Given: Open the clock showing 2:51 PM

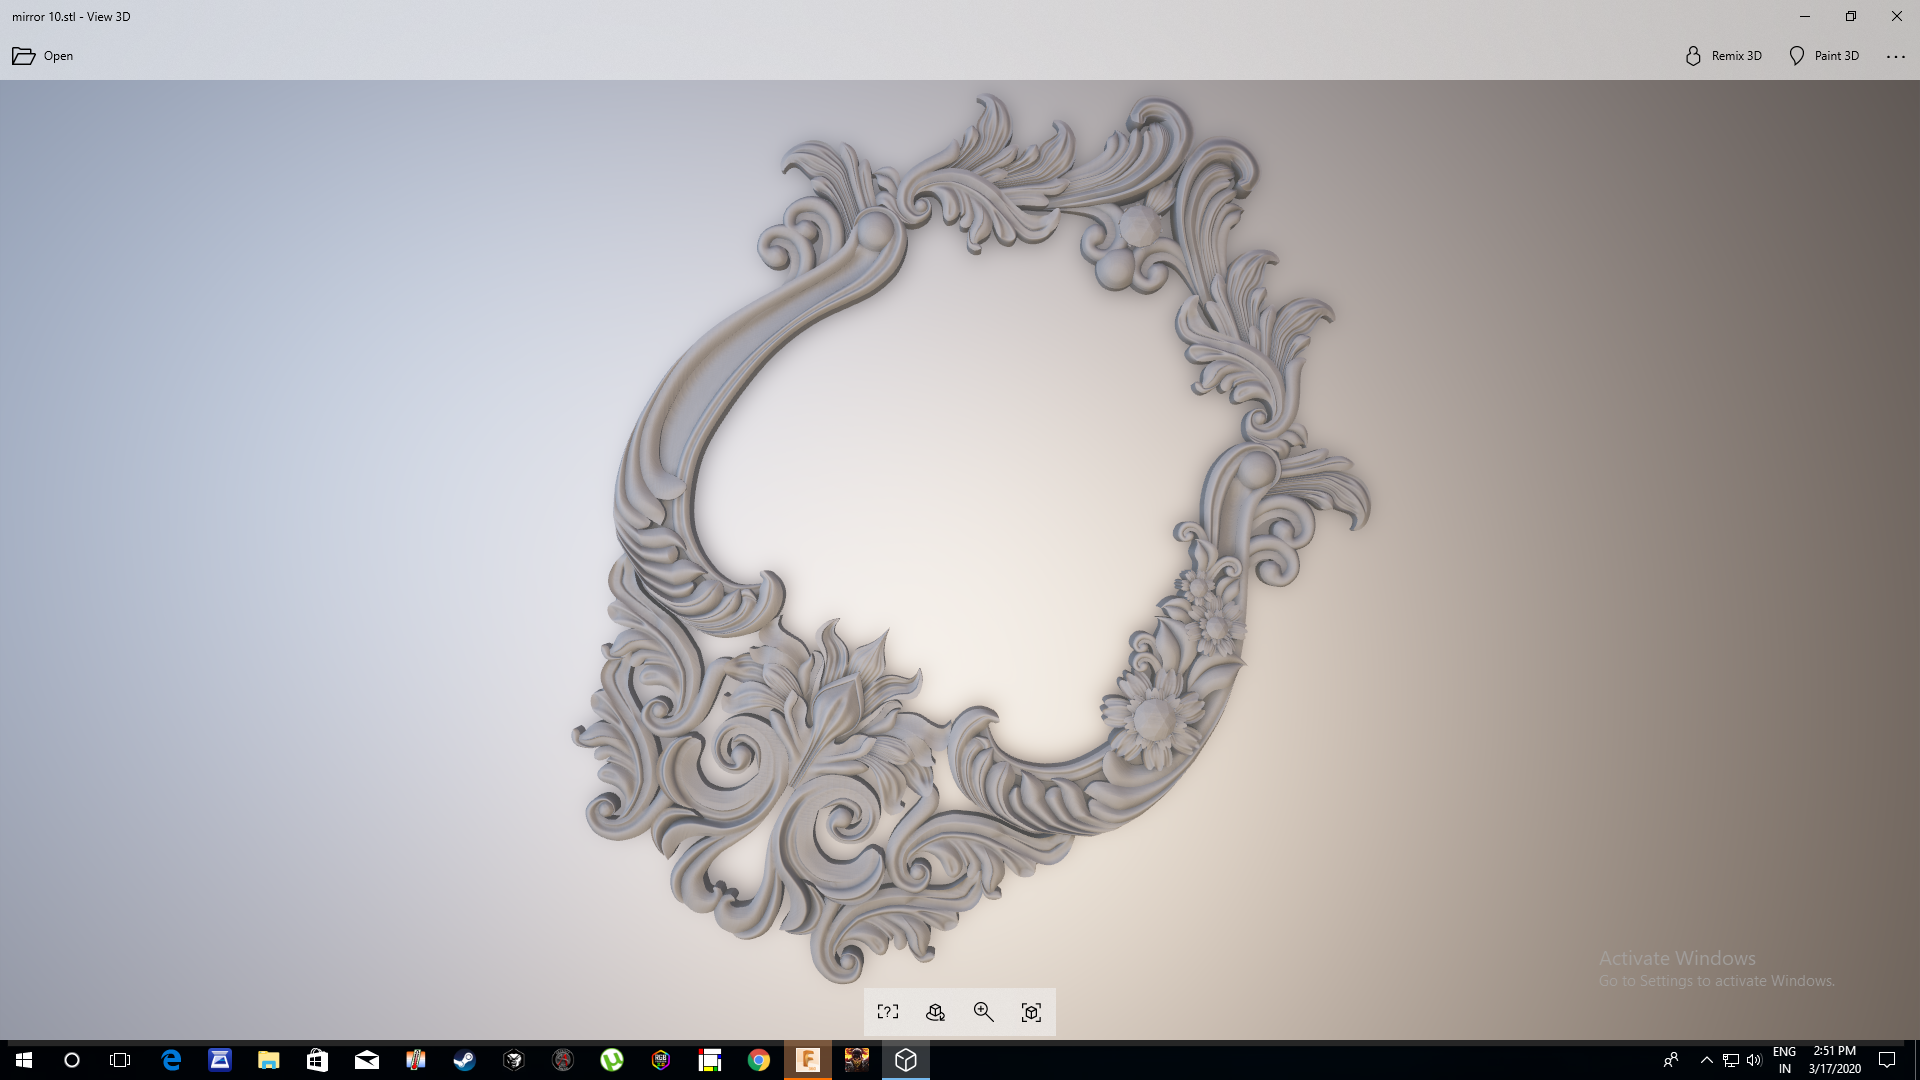Looking at the screenshot, I should 1835,1060.
